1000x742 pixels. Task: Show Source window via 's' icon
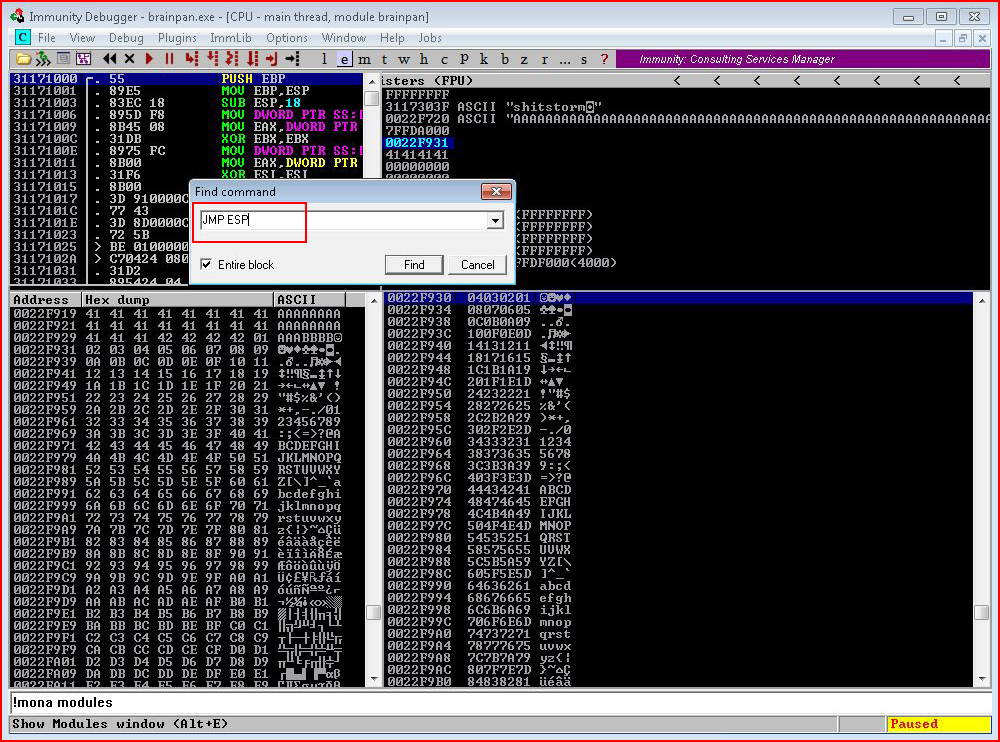[584, 59]
